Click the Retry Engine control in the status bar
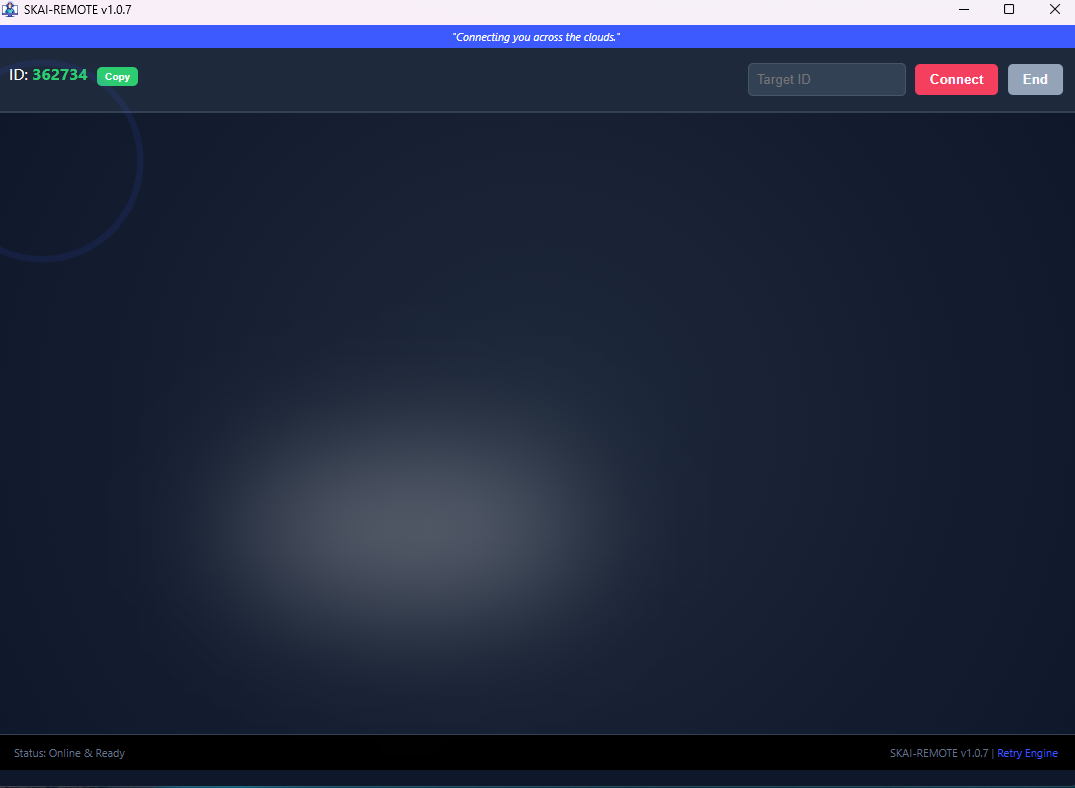 [x=1027, y=753]
